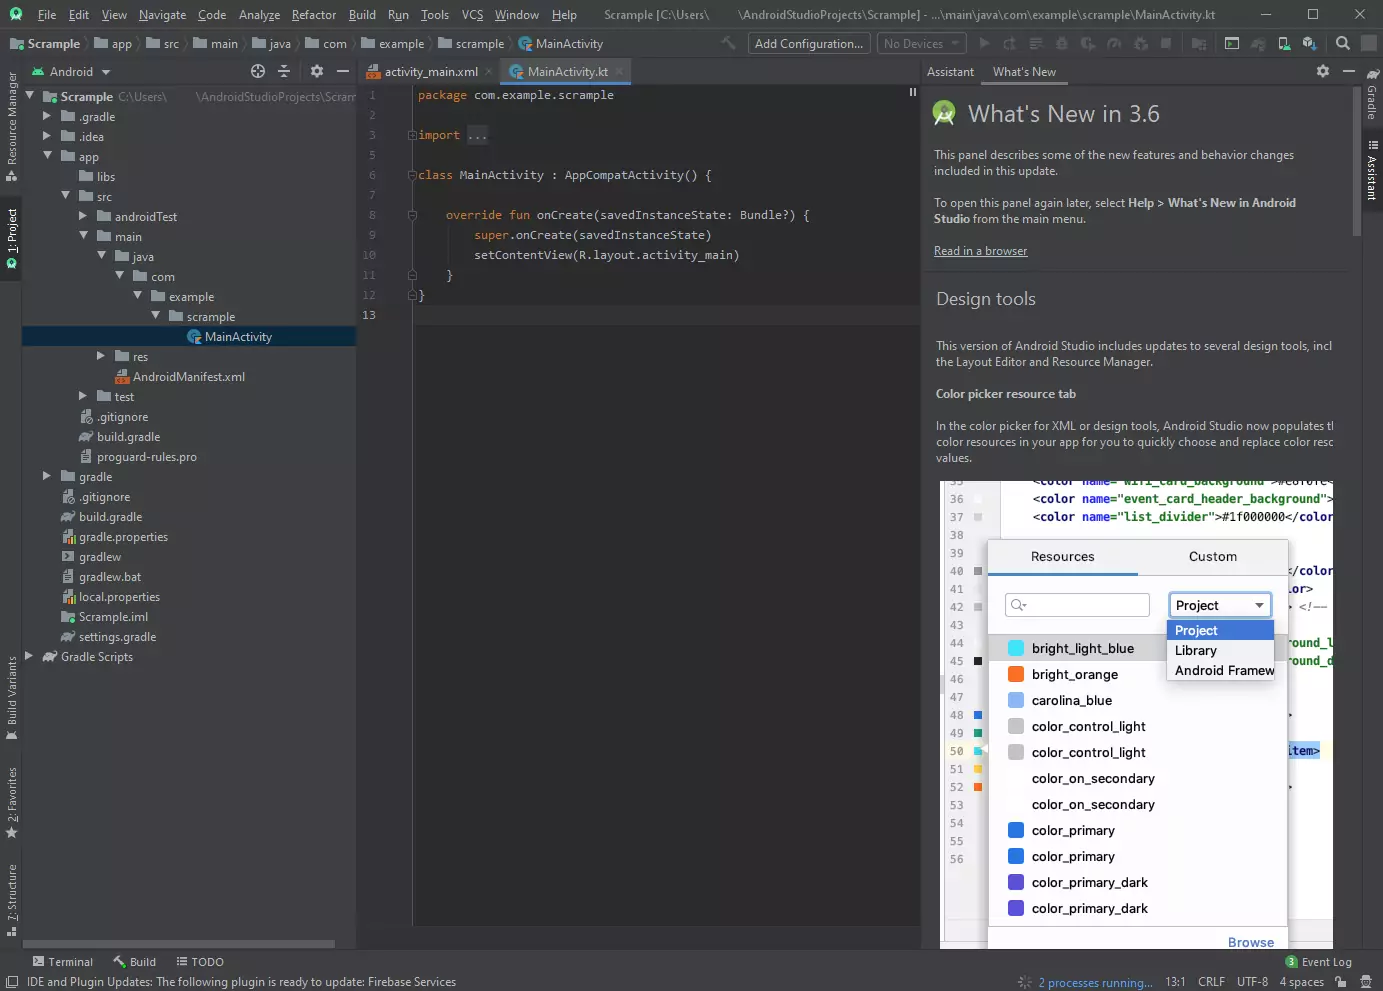Image resolution: width=1383 pixels, height=991 pixels.
Task: Open the Refactor menu
Action: (313, 15)
